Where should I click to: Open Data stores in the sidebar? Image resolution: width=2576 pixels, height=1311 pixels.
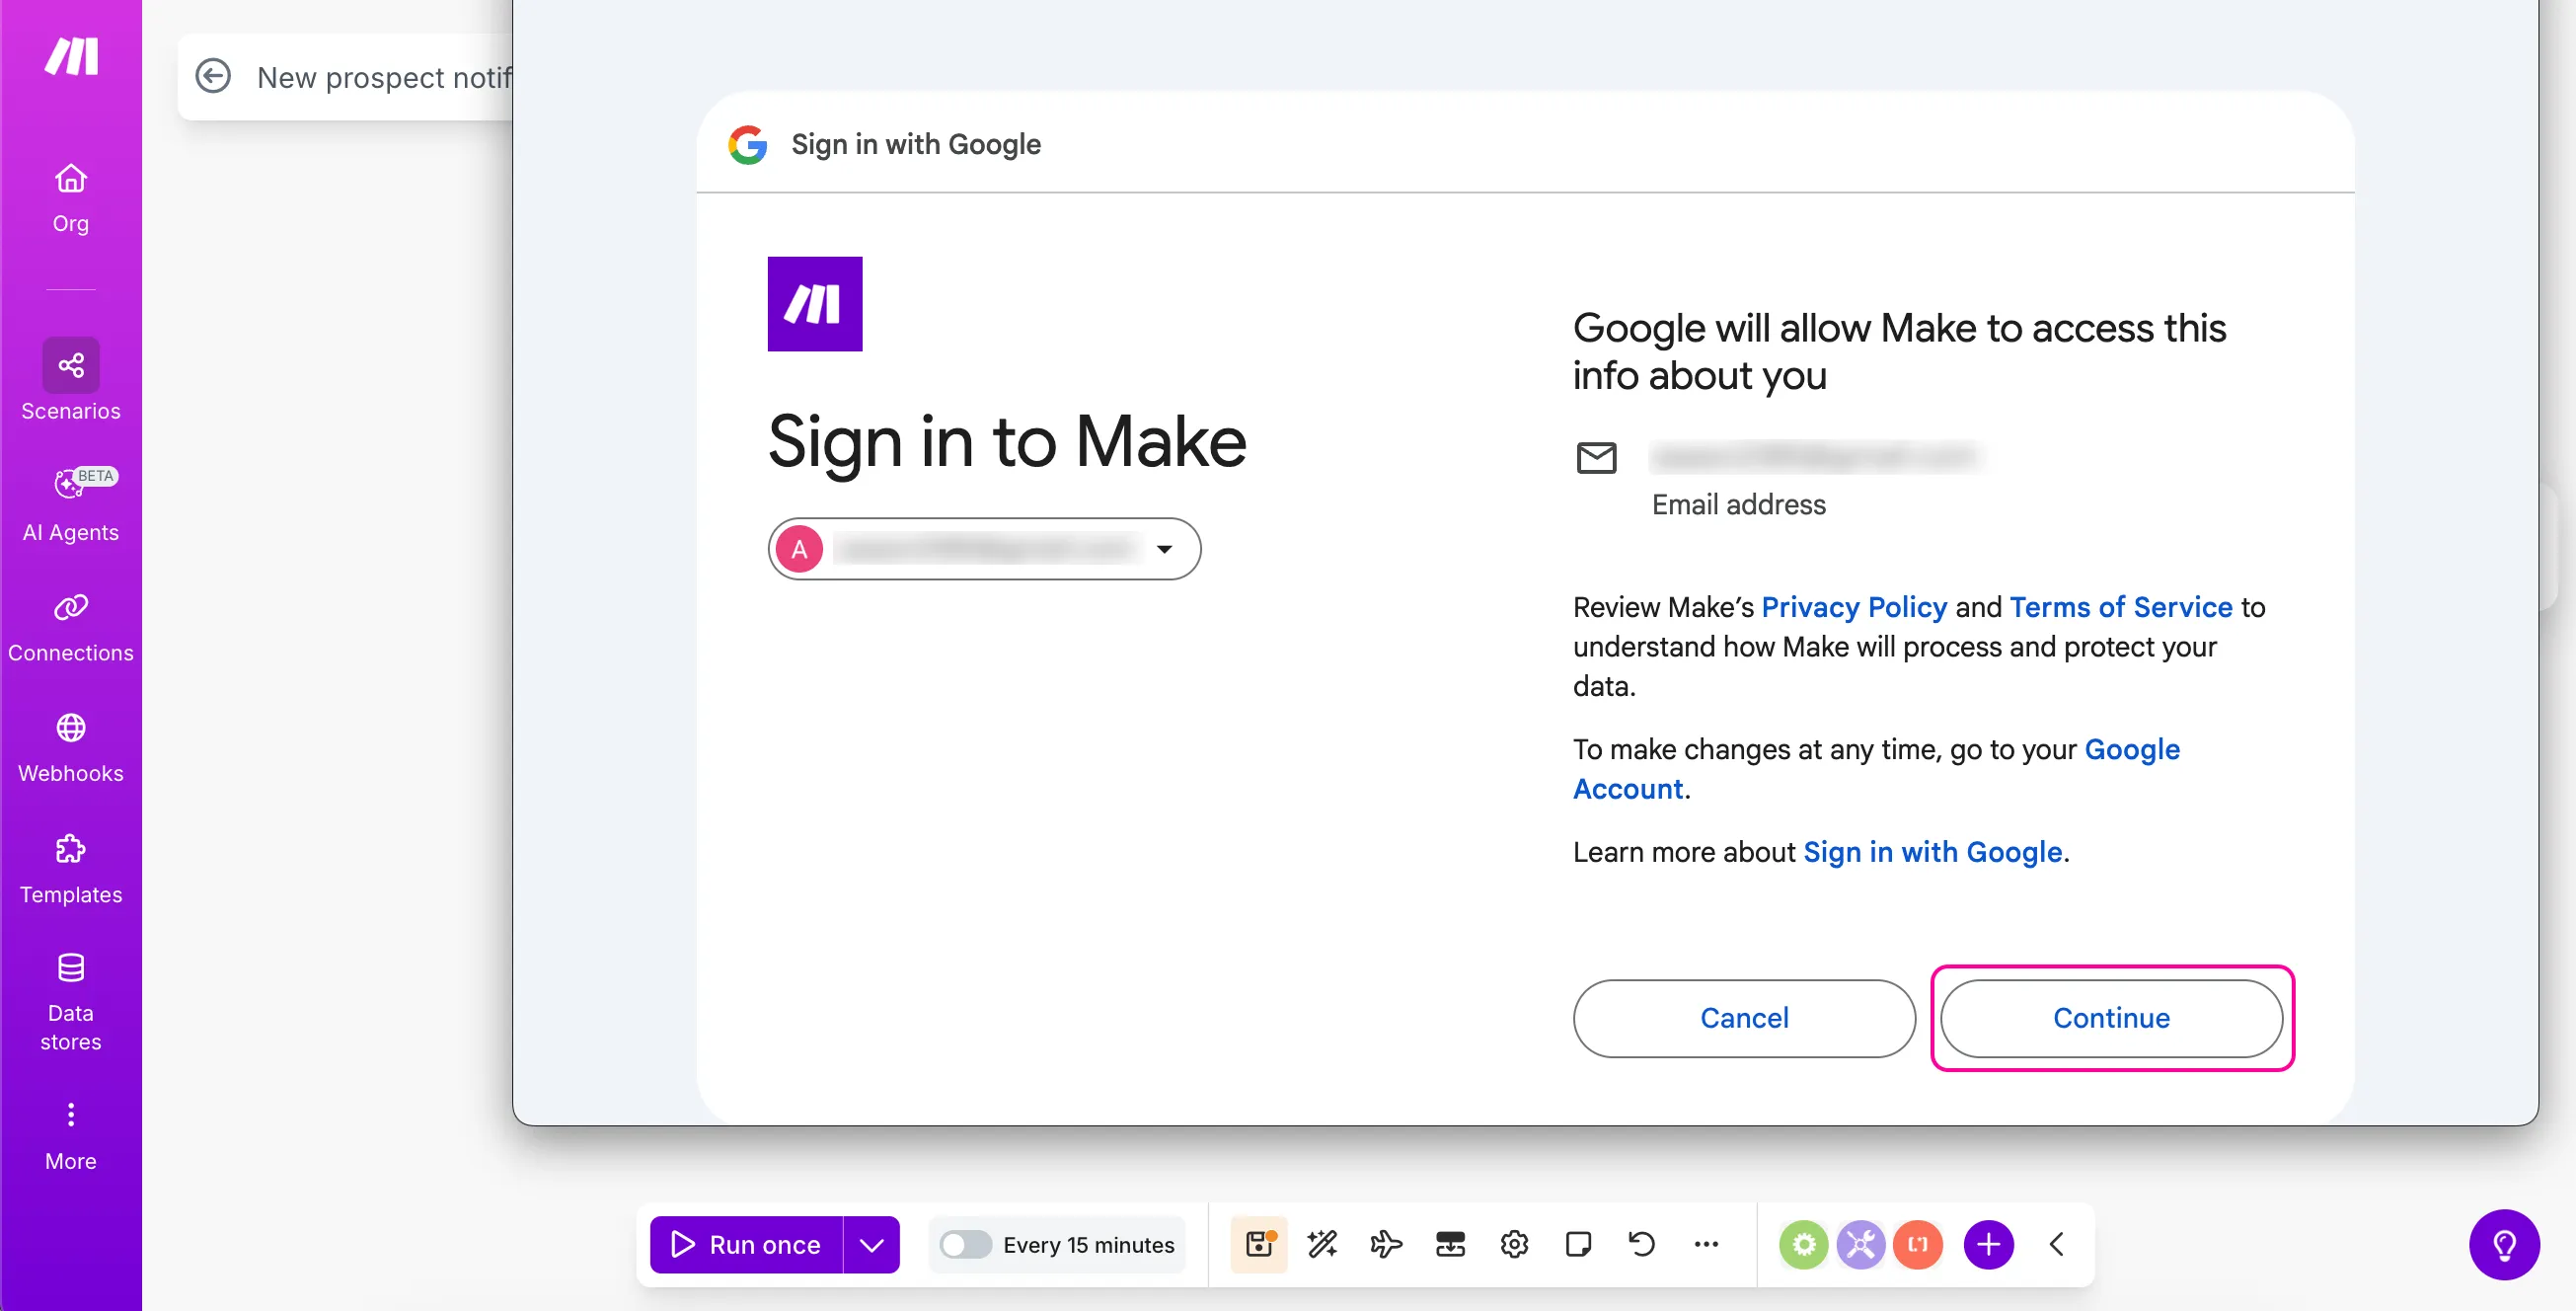(70, 1002)
